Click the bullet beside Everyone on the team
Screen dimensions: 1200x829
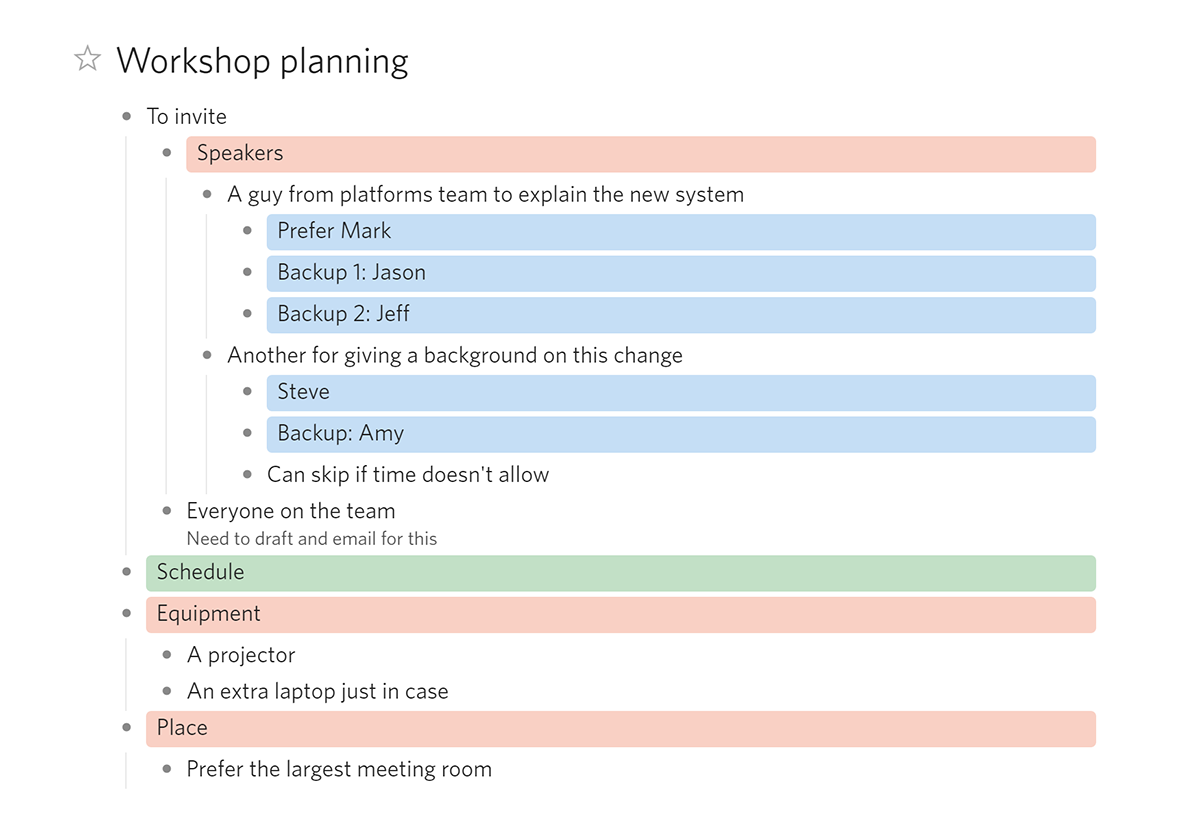[x=166, y=511]
